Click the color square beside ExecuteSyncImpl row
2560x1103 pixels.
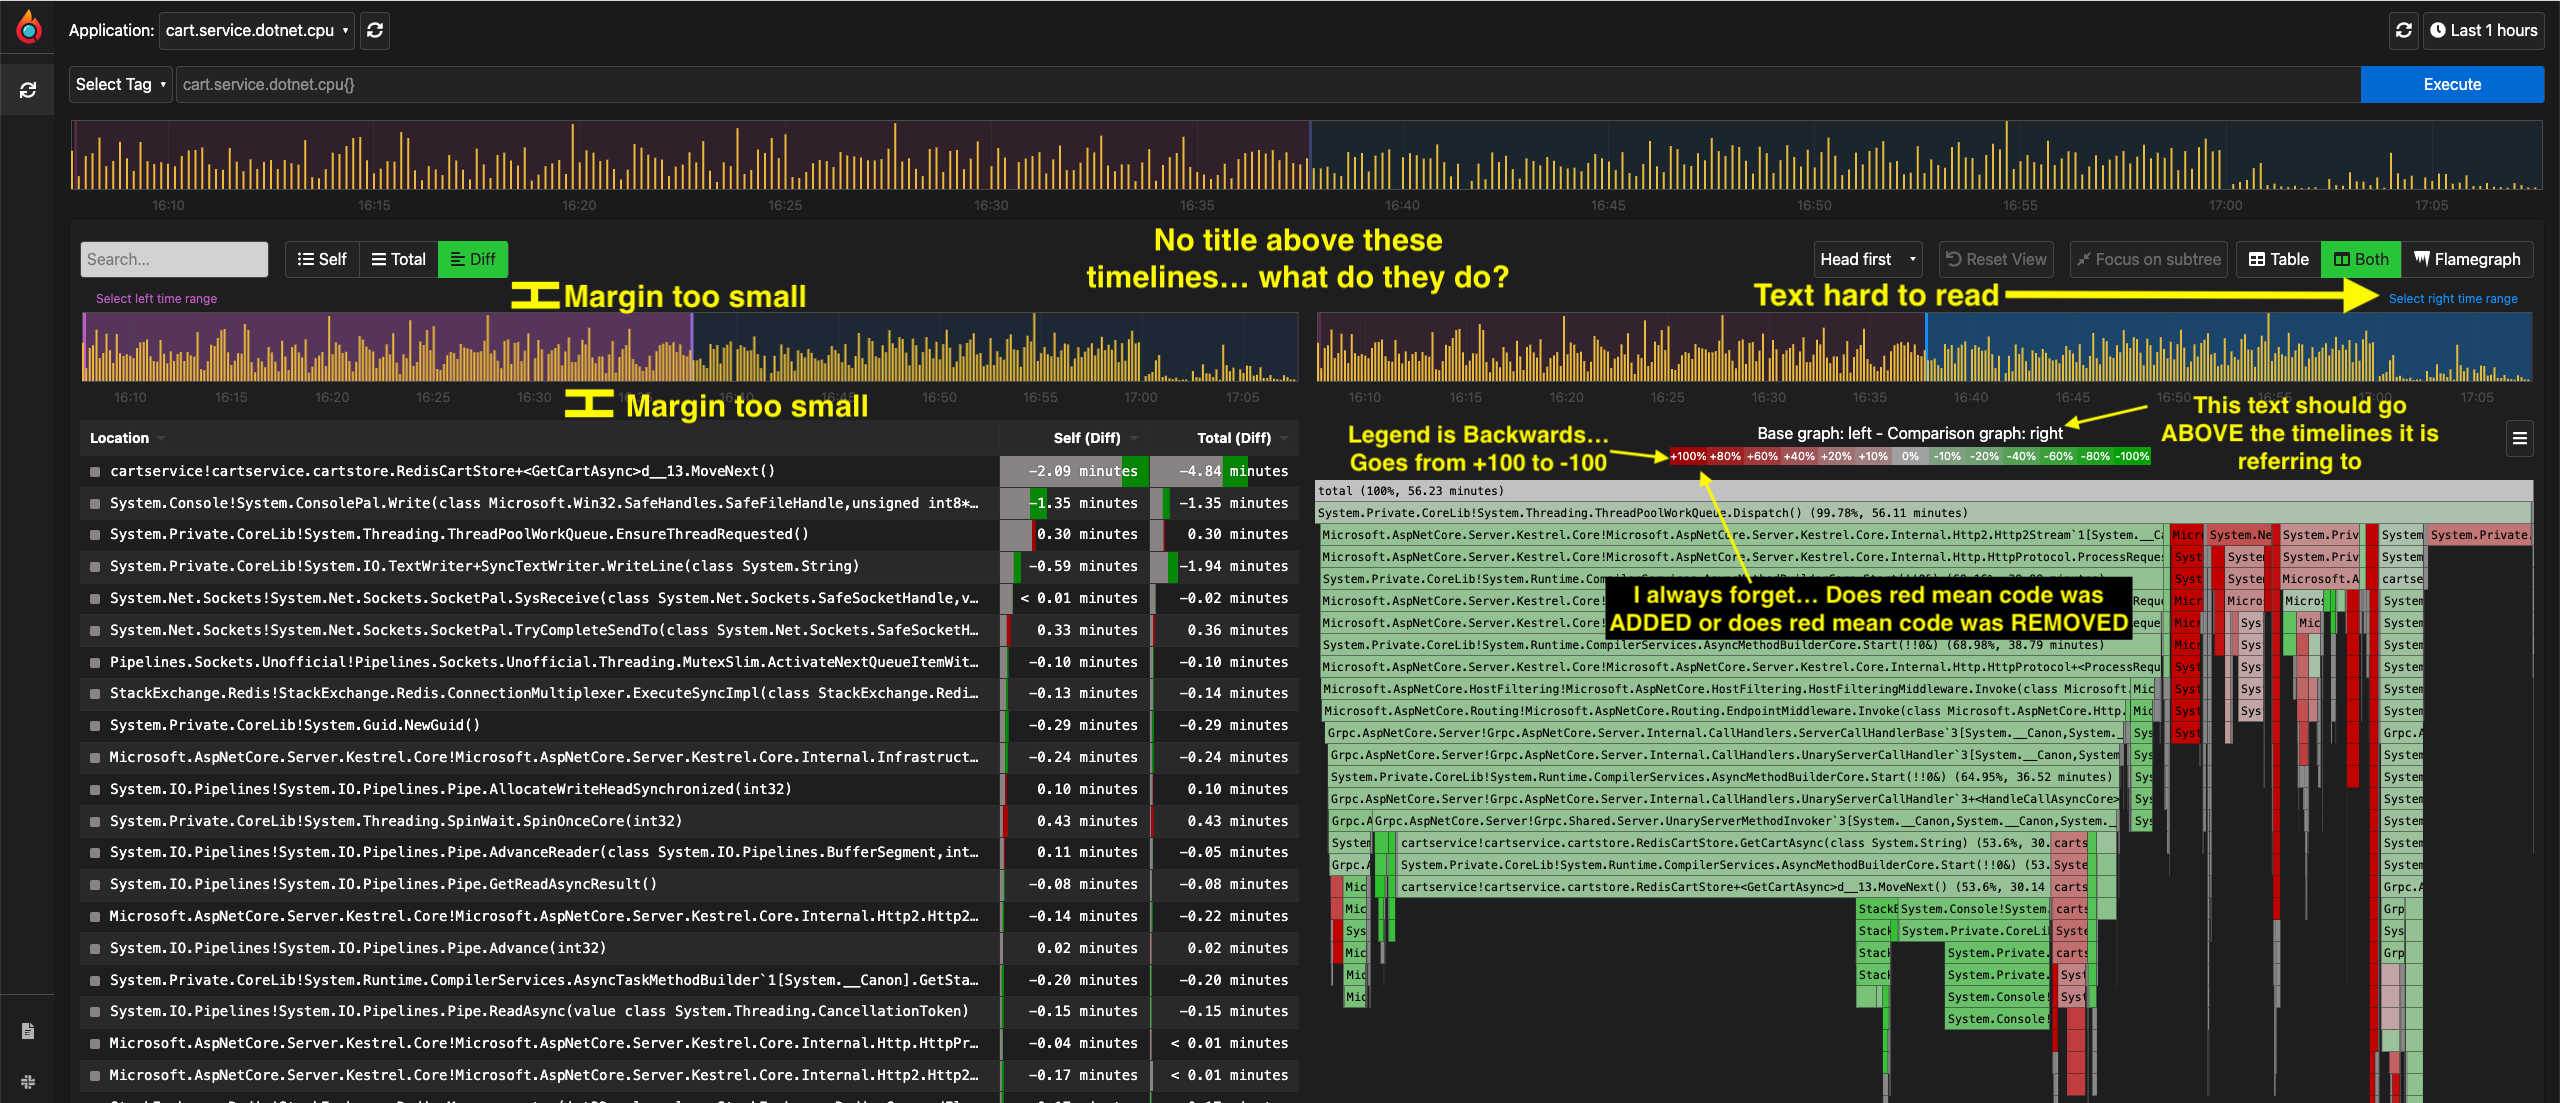click(95, 693)
